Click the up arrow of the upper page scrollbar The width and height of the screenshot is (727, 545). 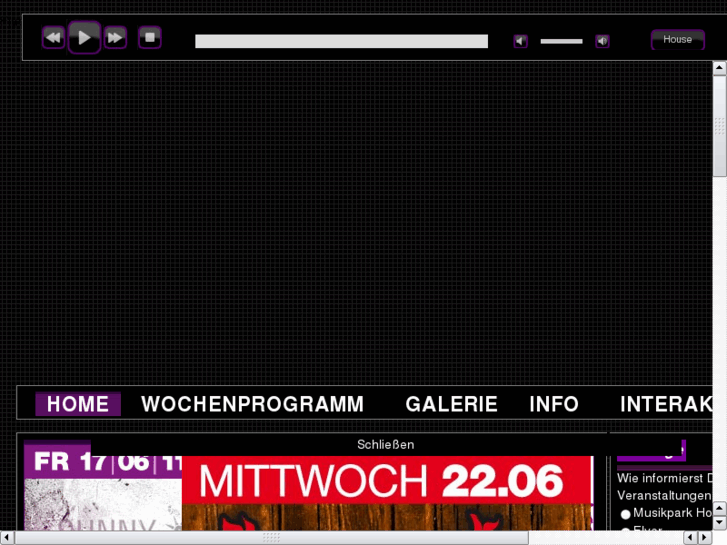point(720,68)
